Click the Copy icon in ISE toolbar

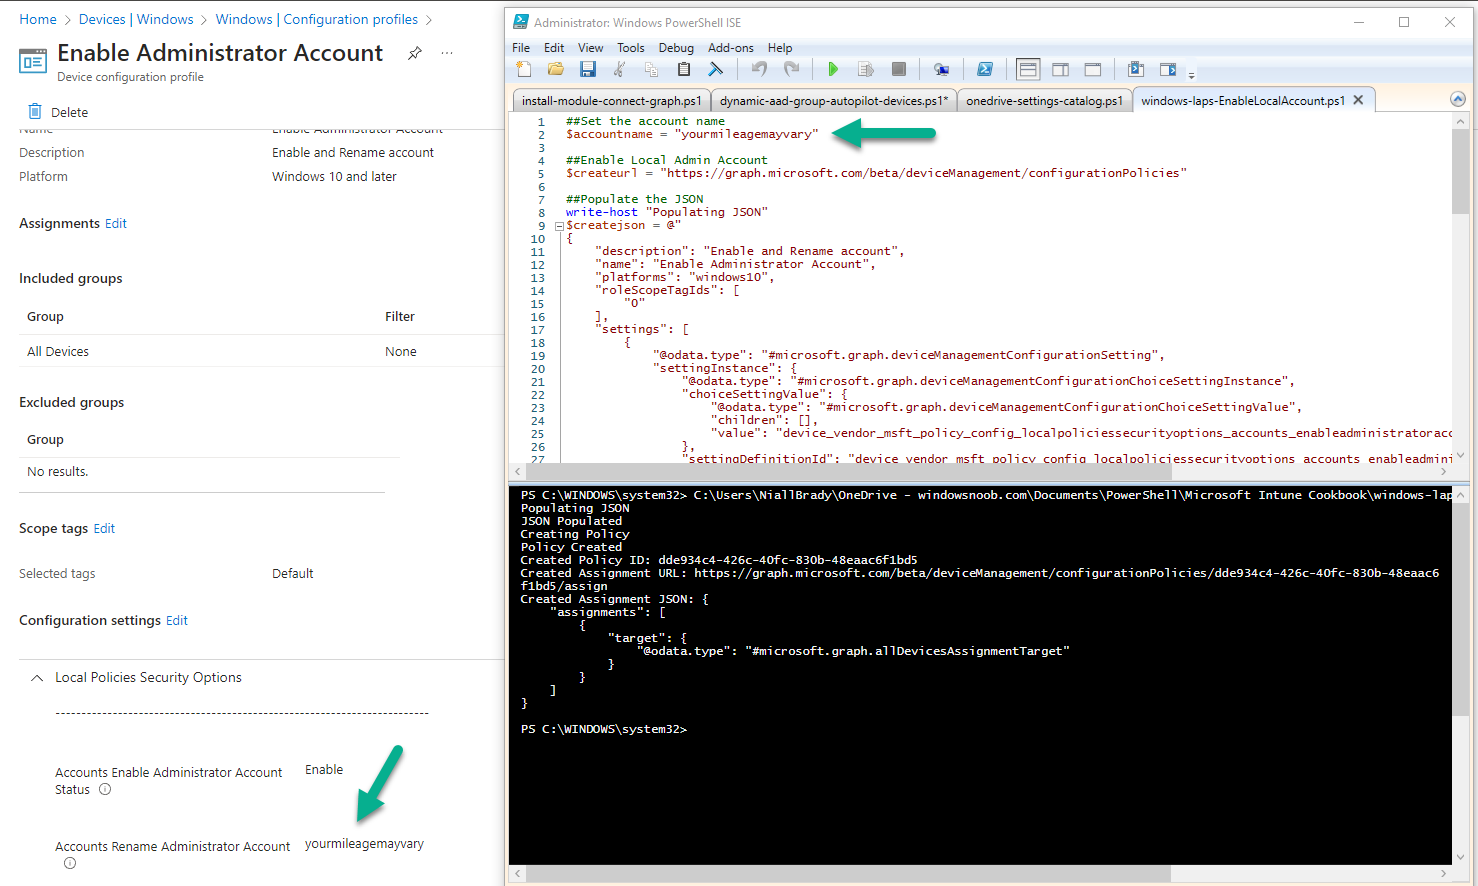pyautogui.click(x=652, y=69)
